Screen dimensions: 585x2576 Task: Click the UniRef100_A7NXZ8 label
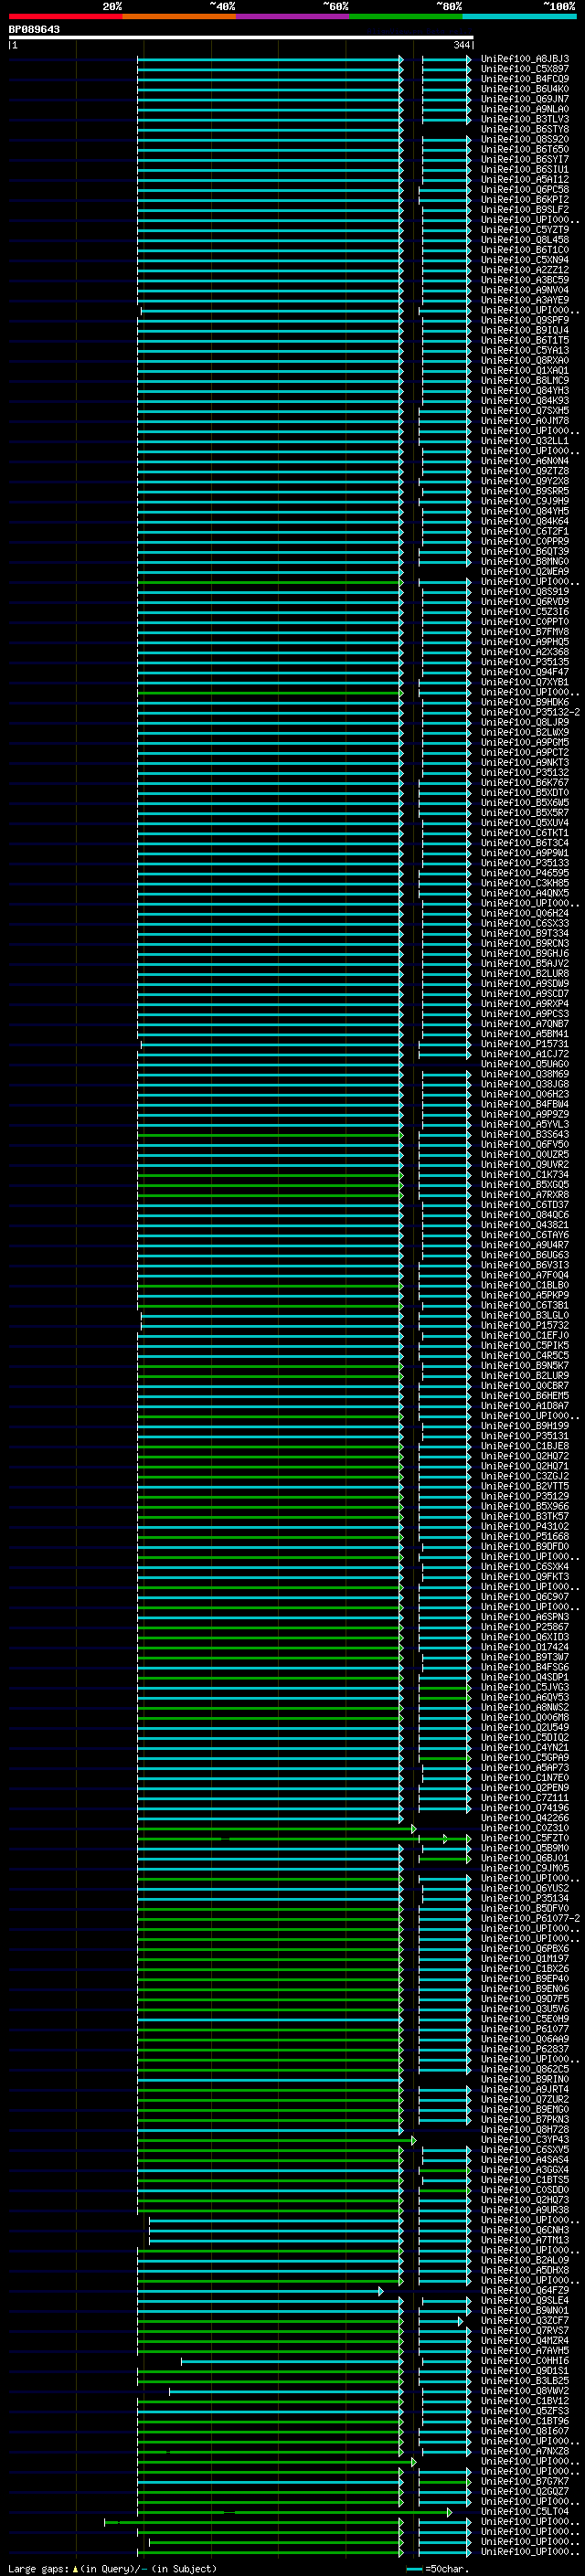(525, 2452)
